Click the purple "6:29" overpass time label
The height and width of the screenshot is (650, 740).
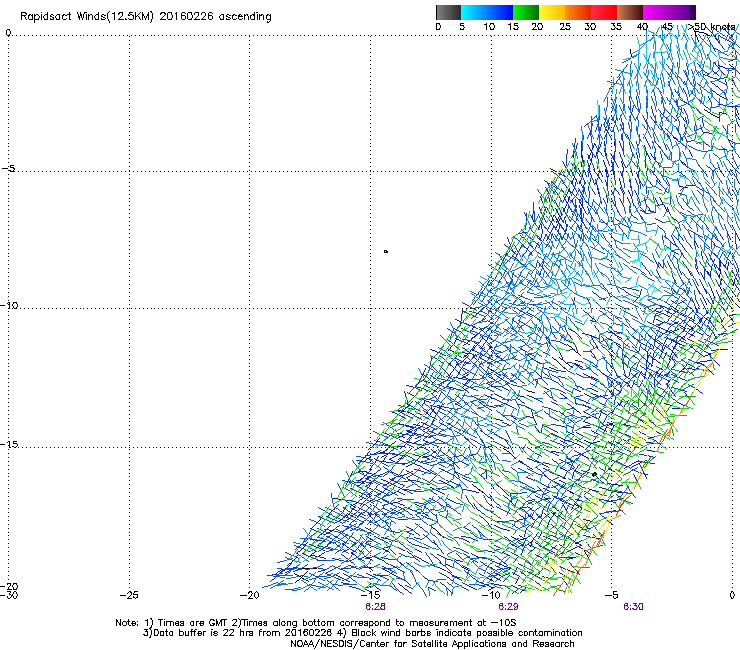click(508, 607)
